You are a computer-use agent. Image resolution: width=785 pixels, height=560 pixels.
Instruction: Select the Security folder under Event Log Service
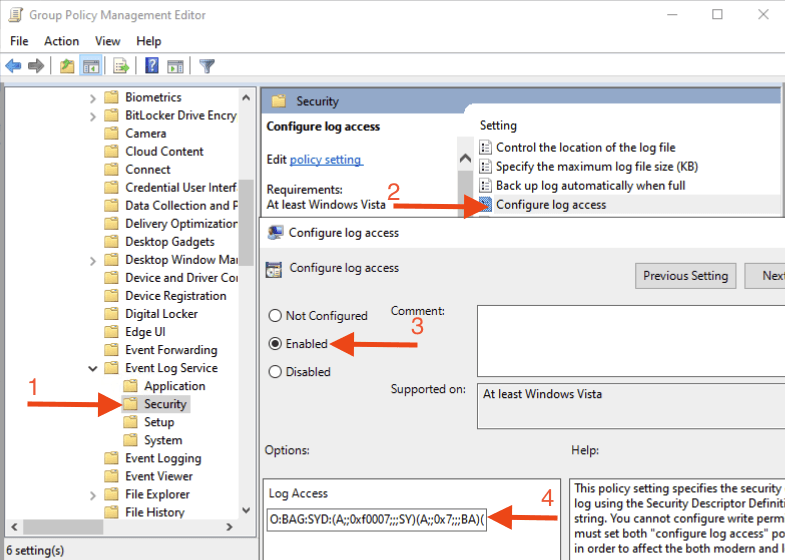pos(164,404)
